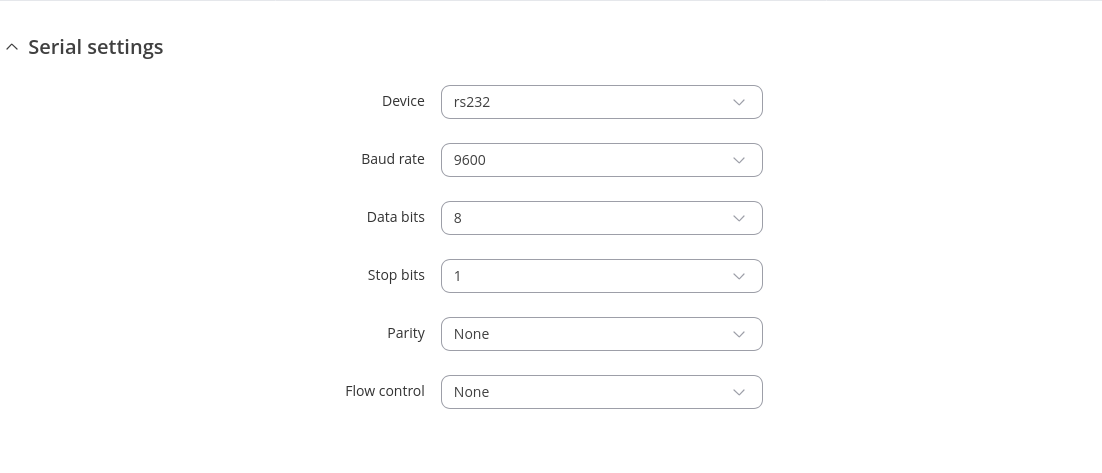Click the Data bits field label
Viewport: 1102px width, 473px height.
pos(396,217)
